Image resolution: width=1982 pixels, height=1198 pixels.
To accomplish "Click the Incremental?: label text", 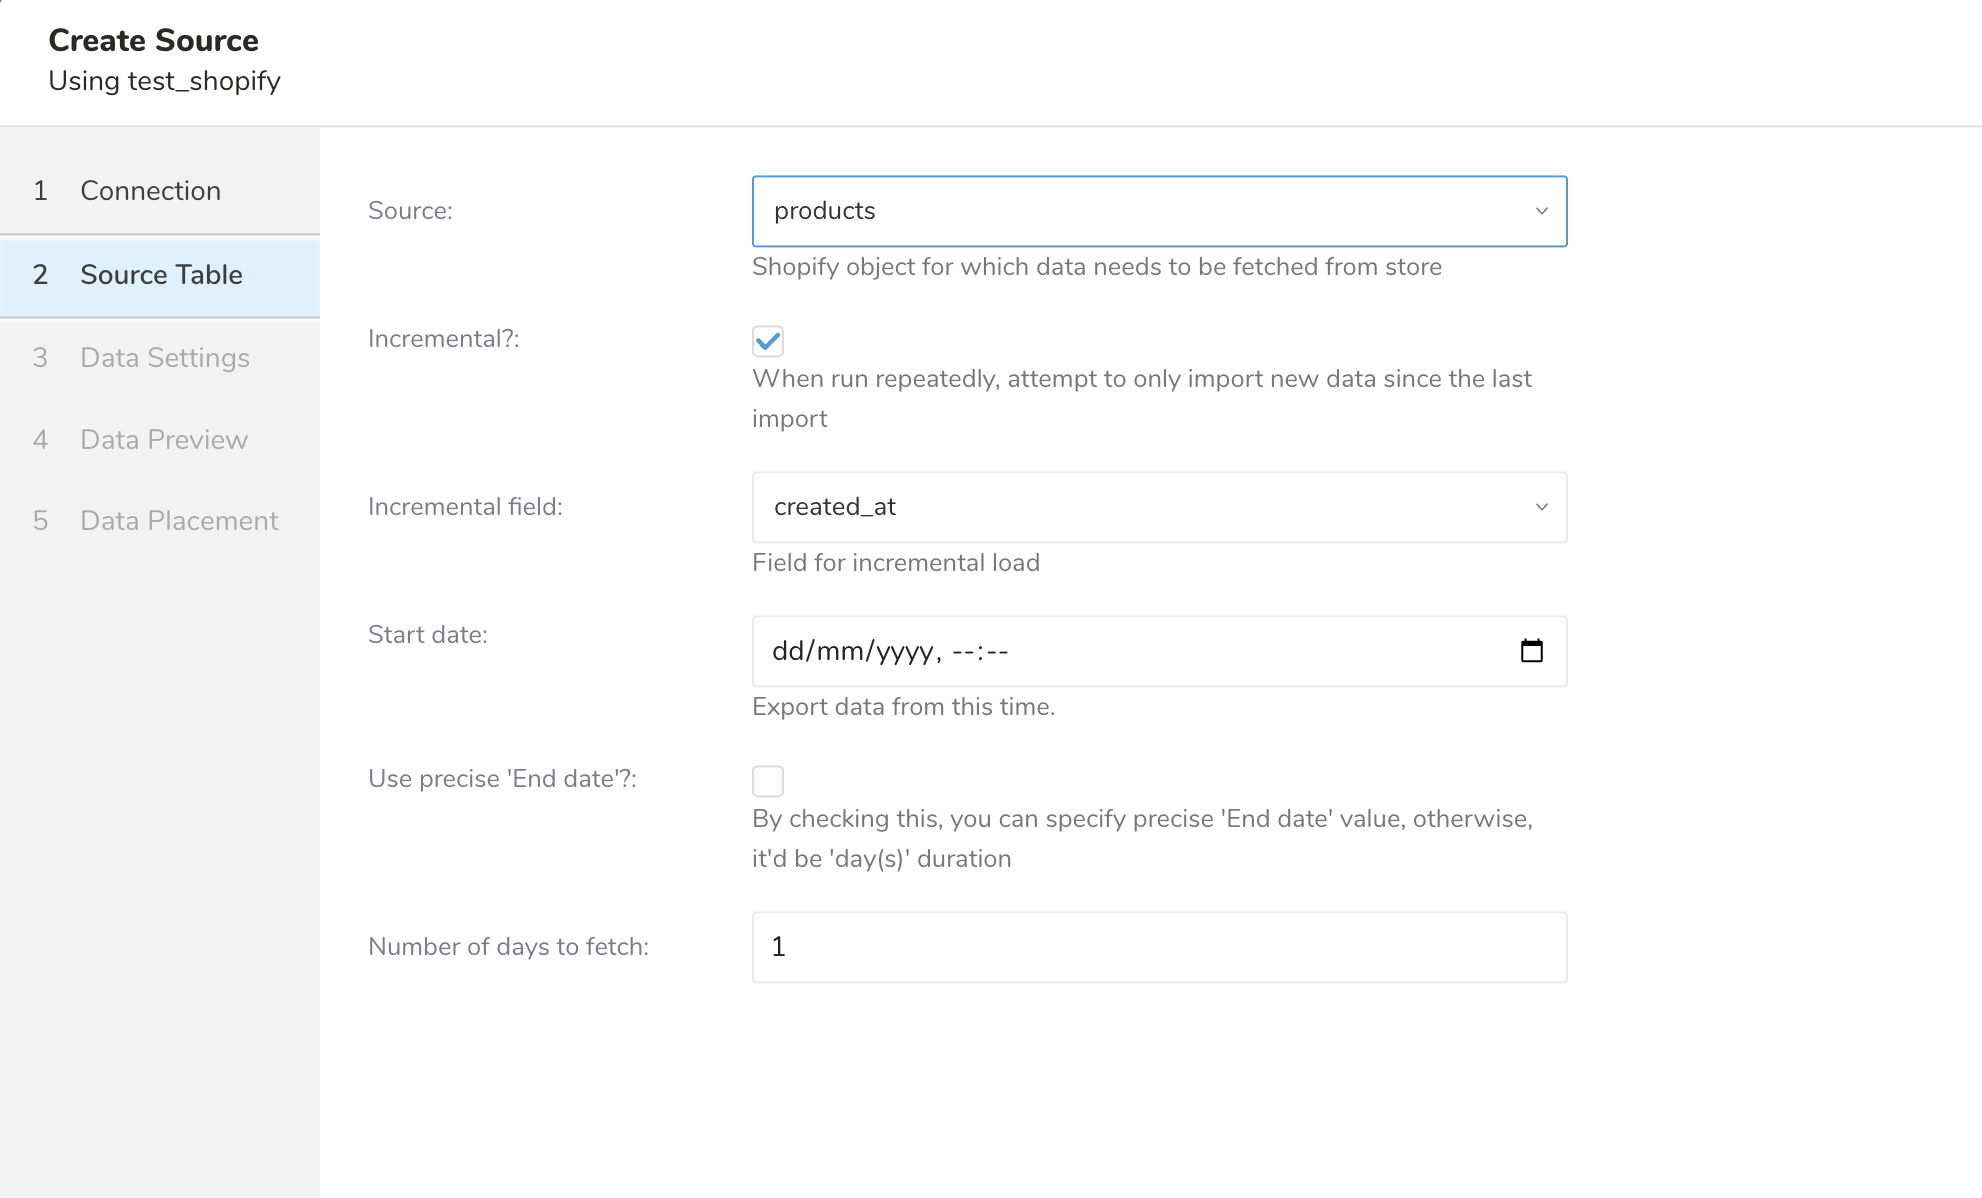I will [x=443, y=339].
